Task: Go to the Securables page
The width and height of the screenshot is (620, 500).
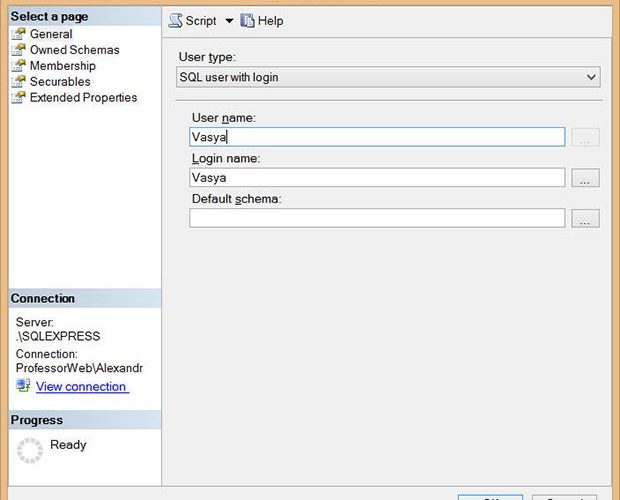Action: coord(60,82)
